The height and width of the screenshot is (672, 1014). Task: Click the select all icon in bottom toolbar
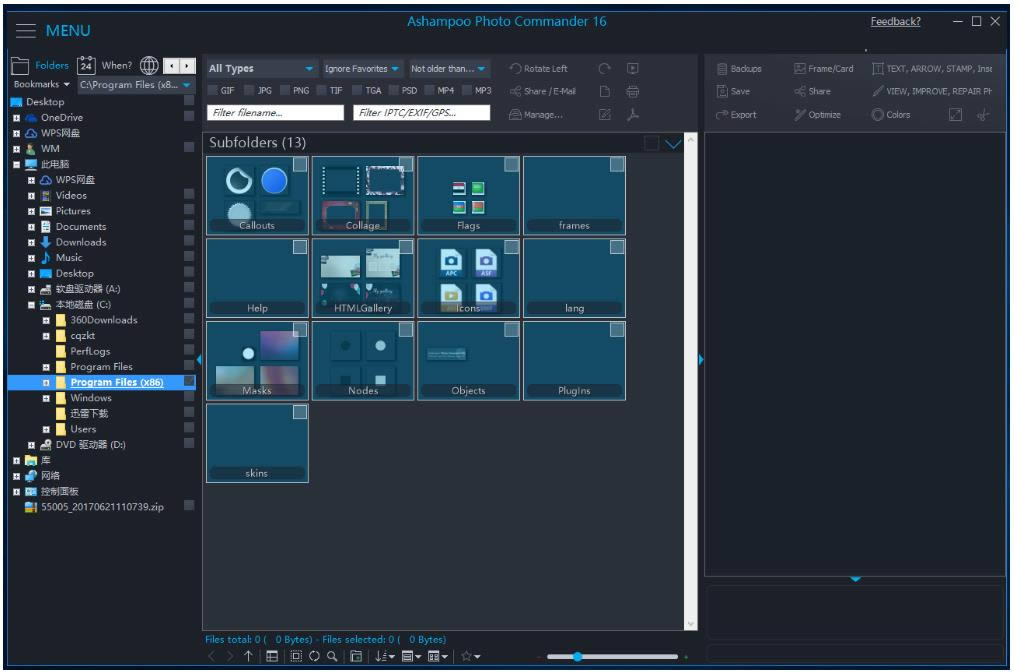point(296,656)
